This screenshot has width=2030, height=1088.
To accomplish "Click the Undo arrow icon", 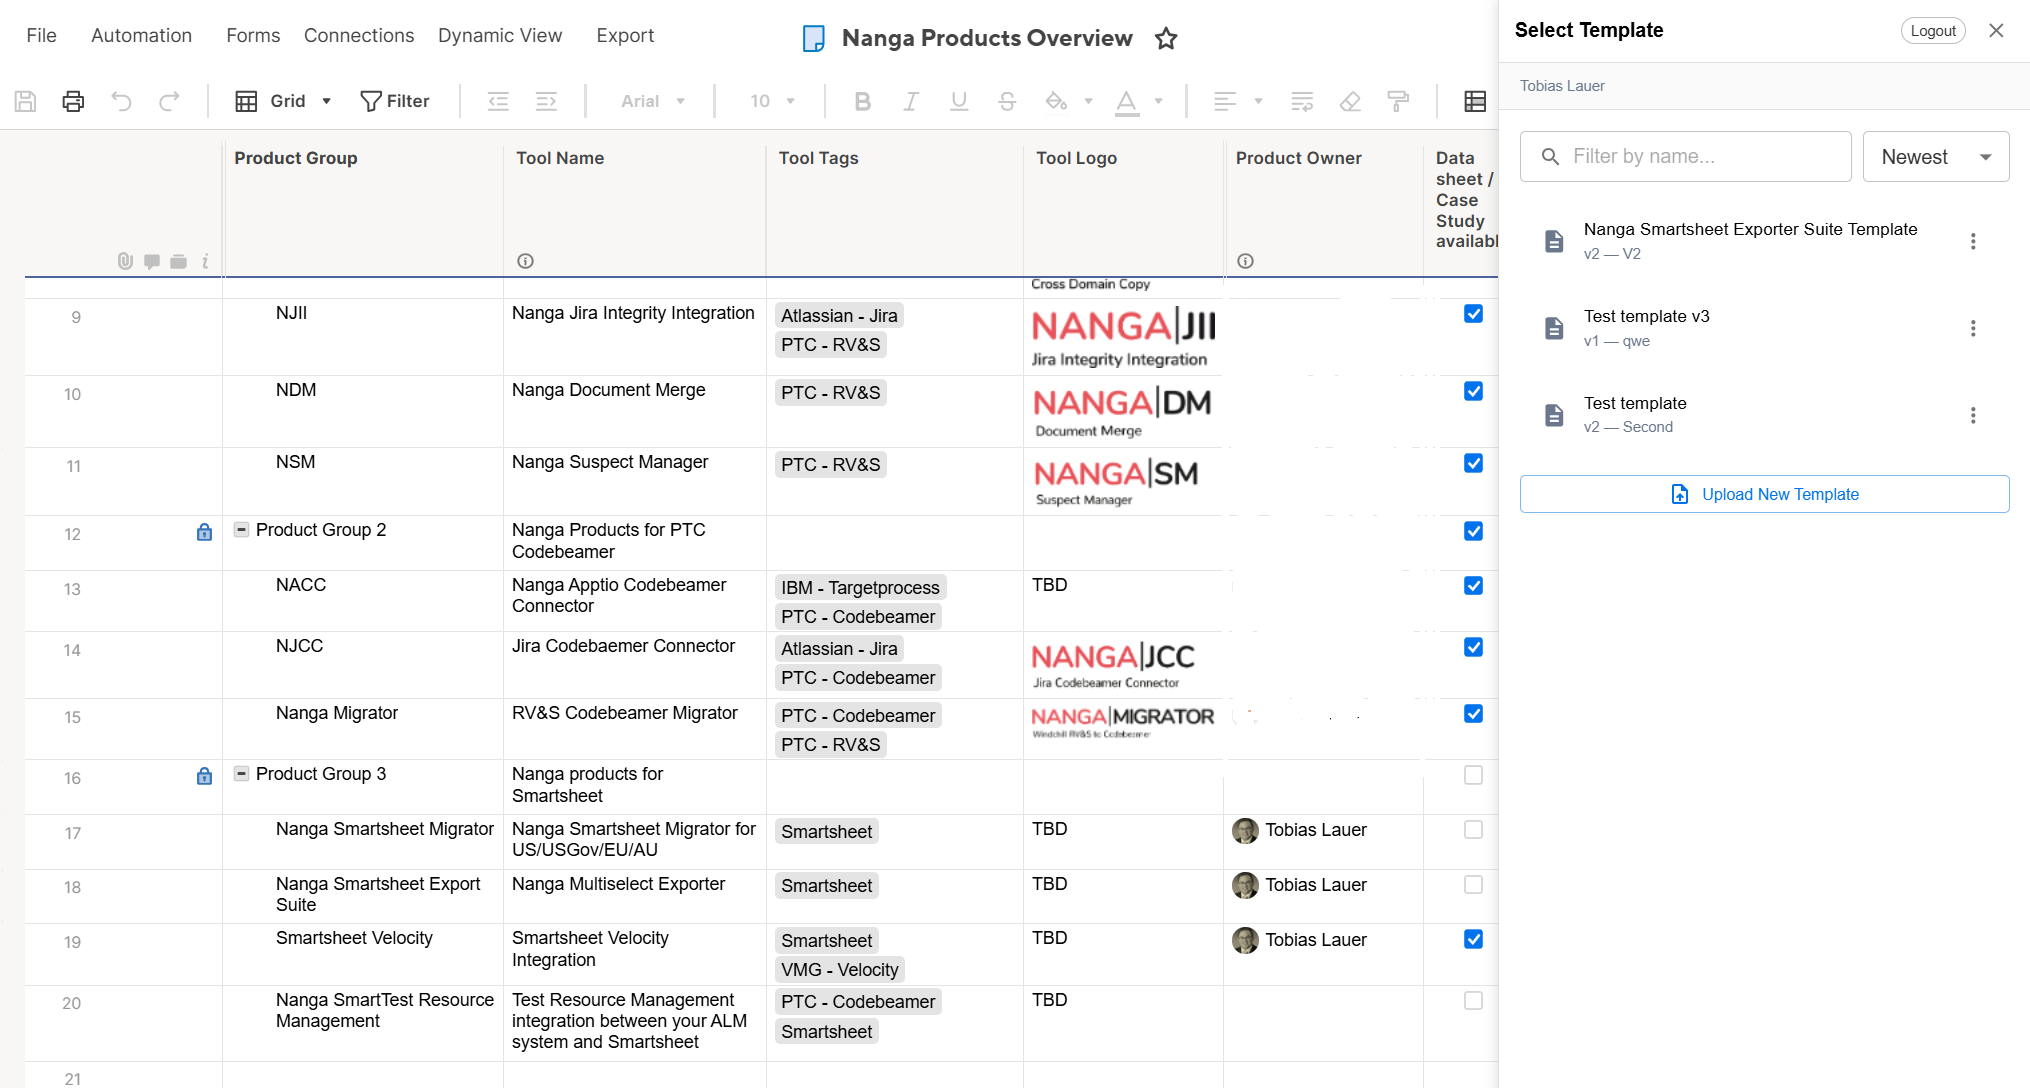I will (x=121, y=101).
